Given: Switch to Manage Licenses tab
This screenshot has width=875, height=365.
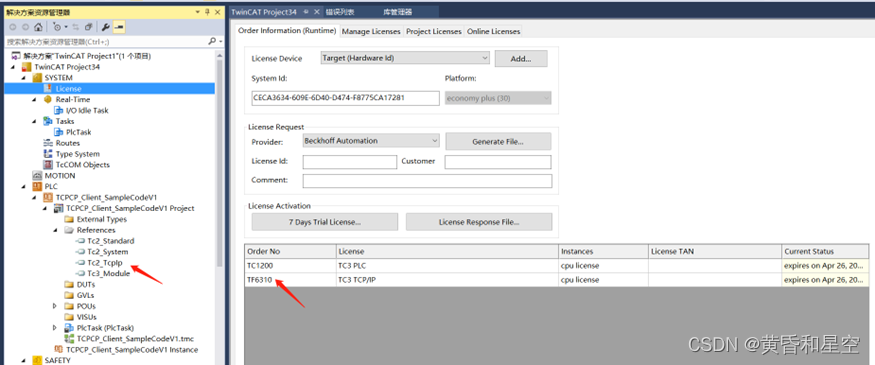Looking at the screenshot, I should (x=371, y=31).
